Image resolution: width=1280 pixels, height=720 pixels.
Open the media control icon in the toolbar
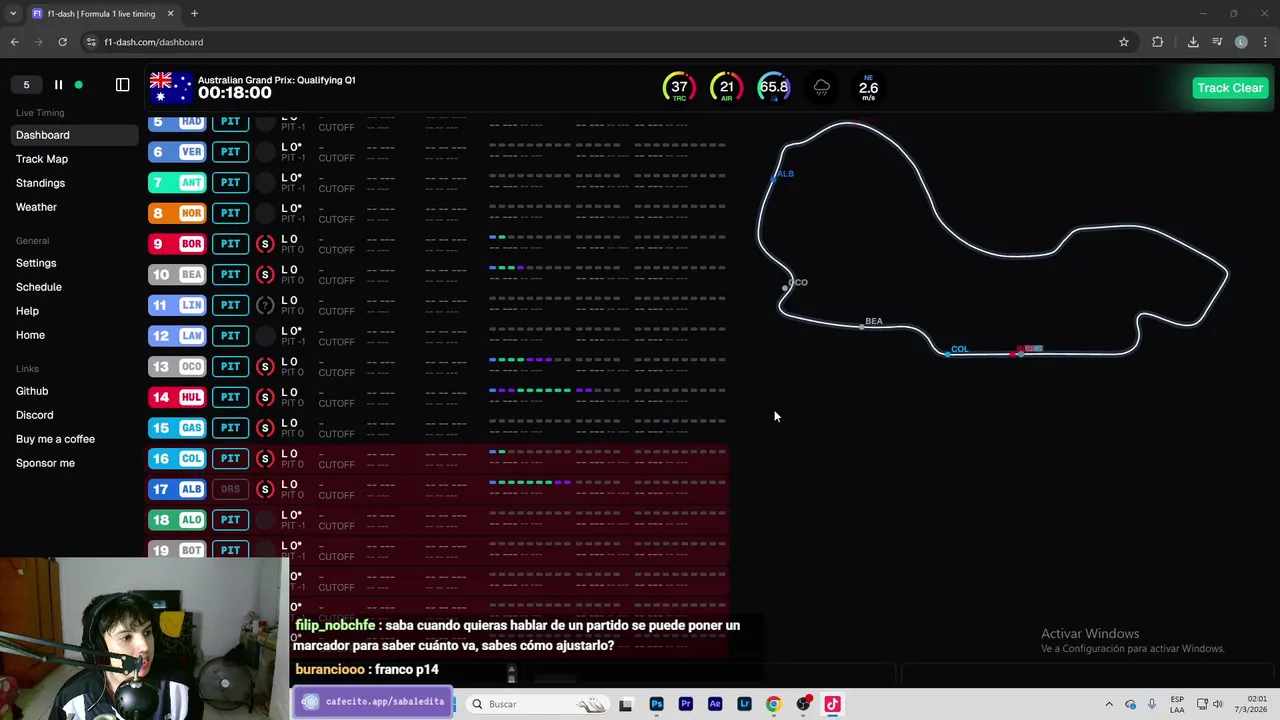click(1217, 42)
